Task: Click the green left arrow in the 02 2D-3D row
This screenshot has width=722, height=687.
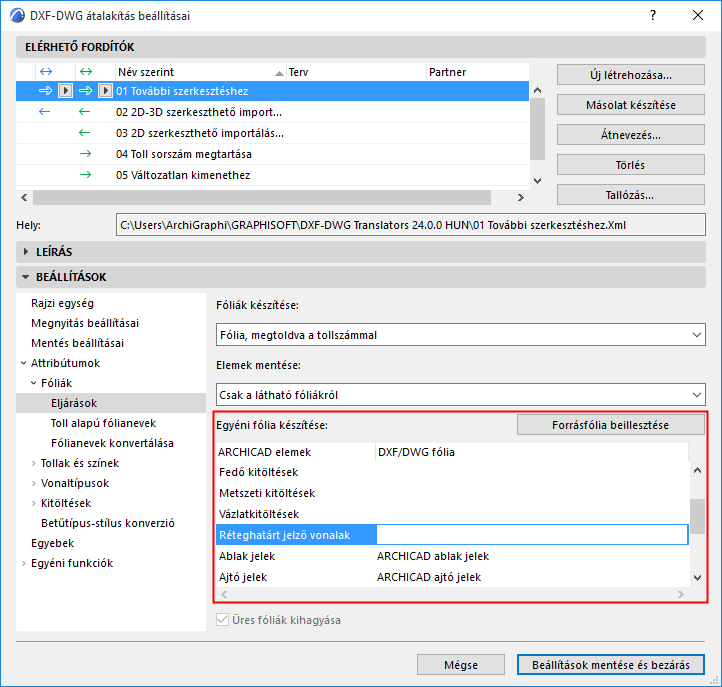Action: [x=84, y=112]
